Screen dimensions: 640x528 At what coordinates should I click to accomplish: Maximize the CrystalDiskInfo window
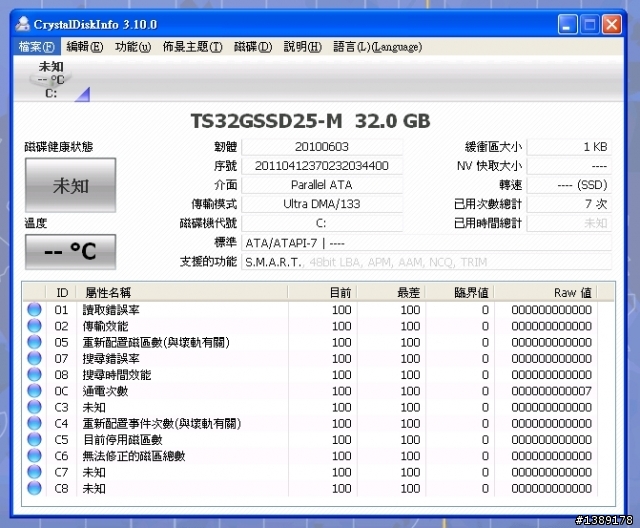(x=589, y=24)
